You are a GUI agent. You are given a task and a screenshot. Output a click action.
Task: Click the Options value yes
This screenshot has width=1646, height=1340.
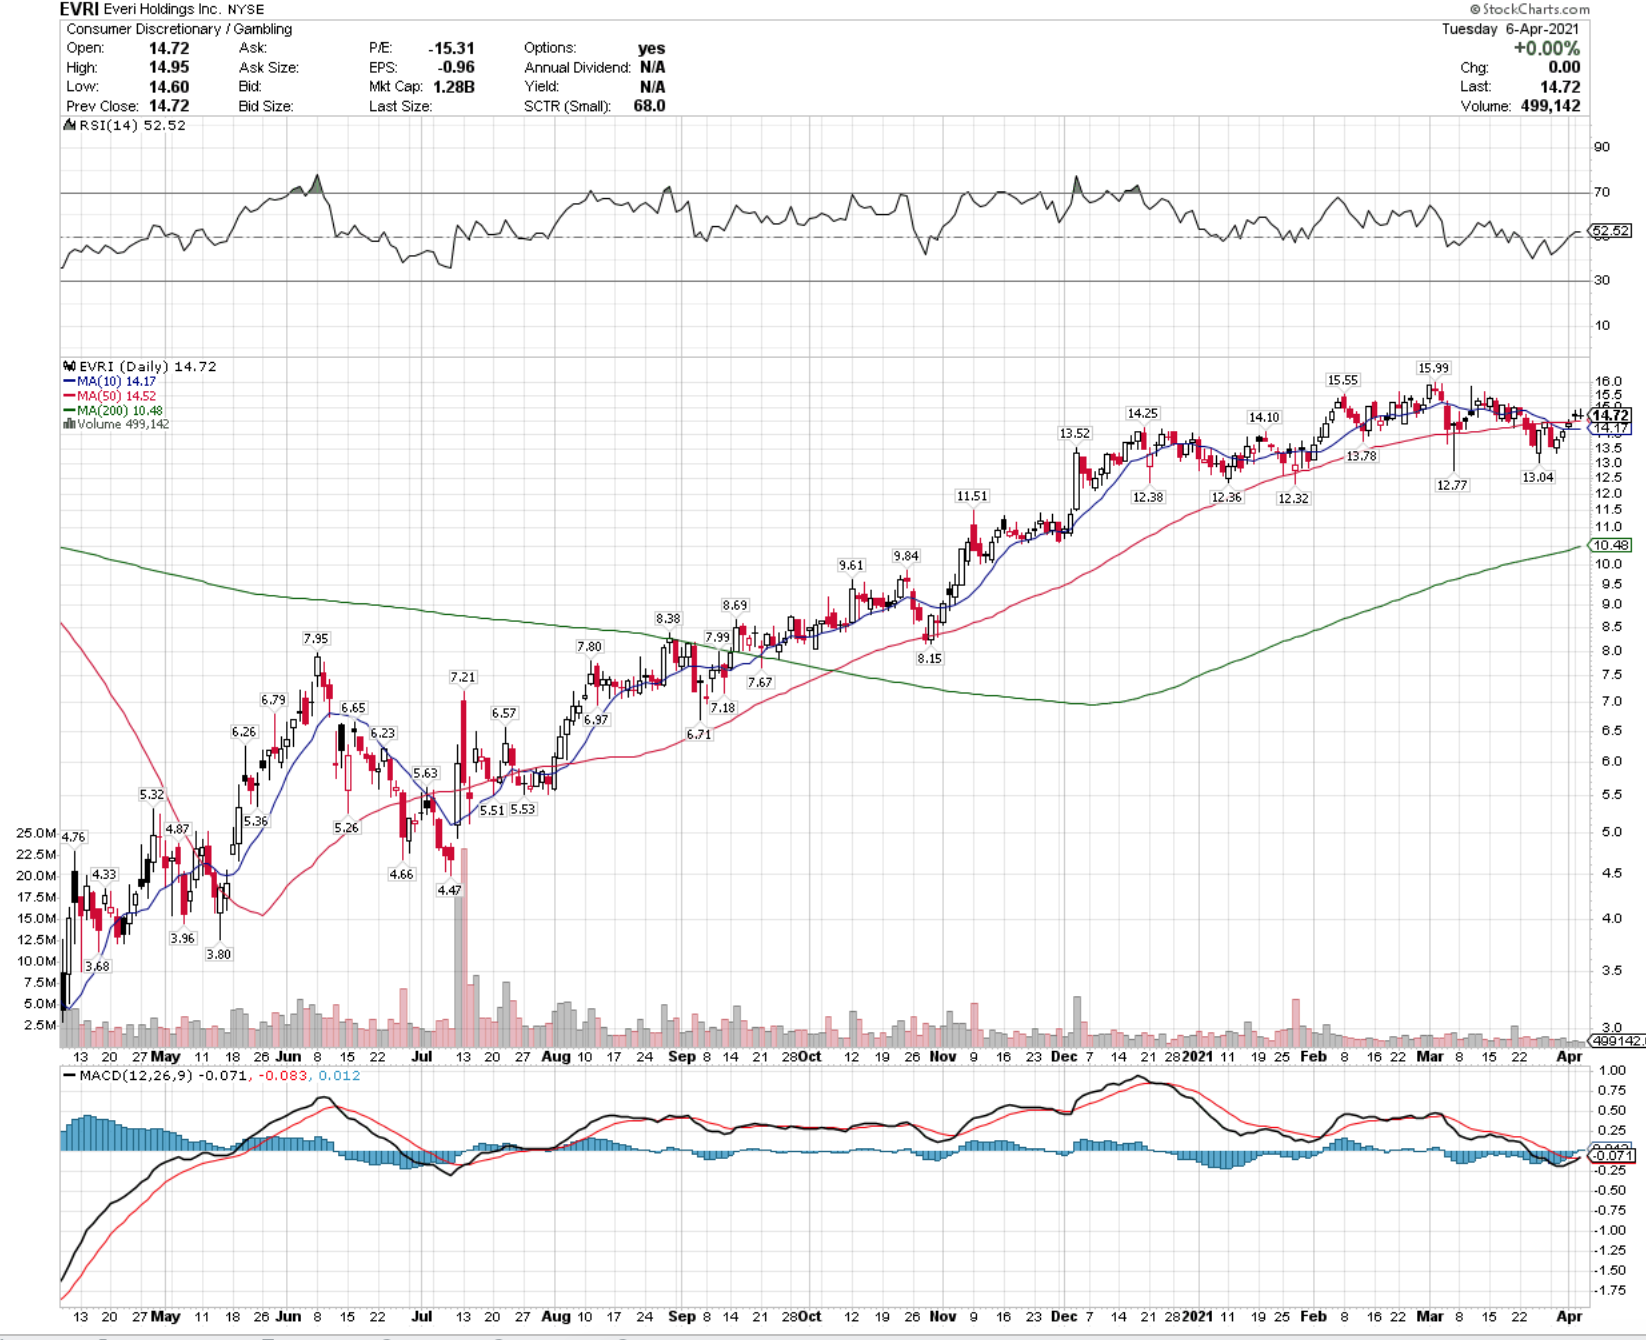651,48
